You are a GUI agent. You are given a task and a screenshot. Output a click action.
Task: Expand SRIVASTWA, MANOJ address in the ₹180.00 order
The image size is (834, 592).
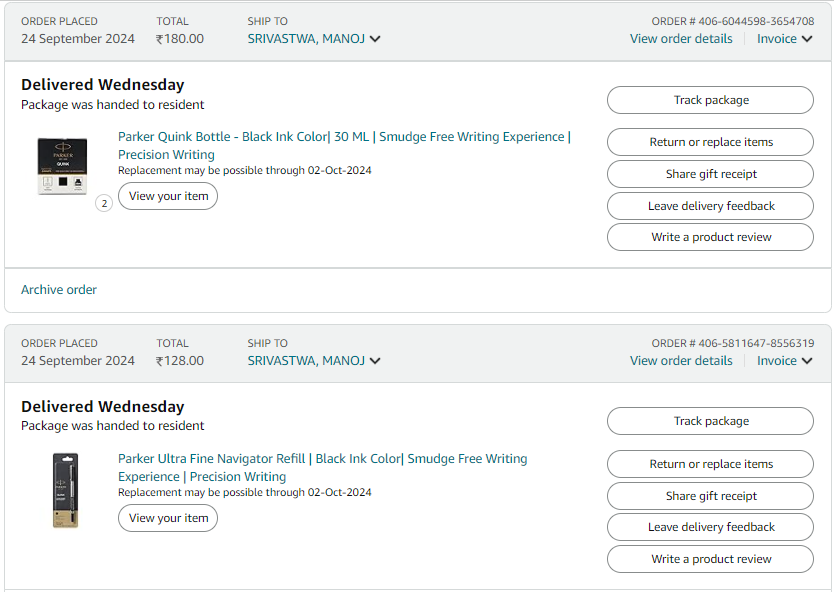tap(314, 39)
